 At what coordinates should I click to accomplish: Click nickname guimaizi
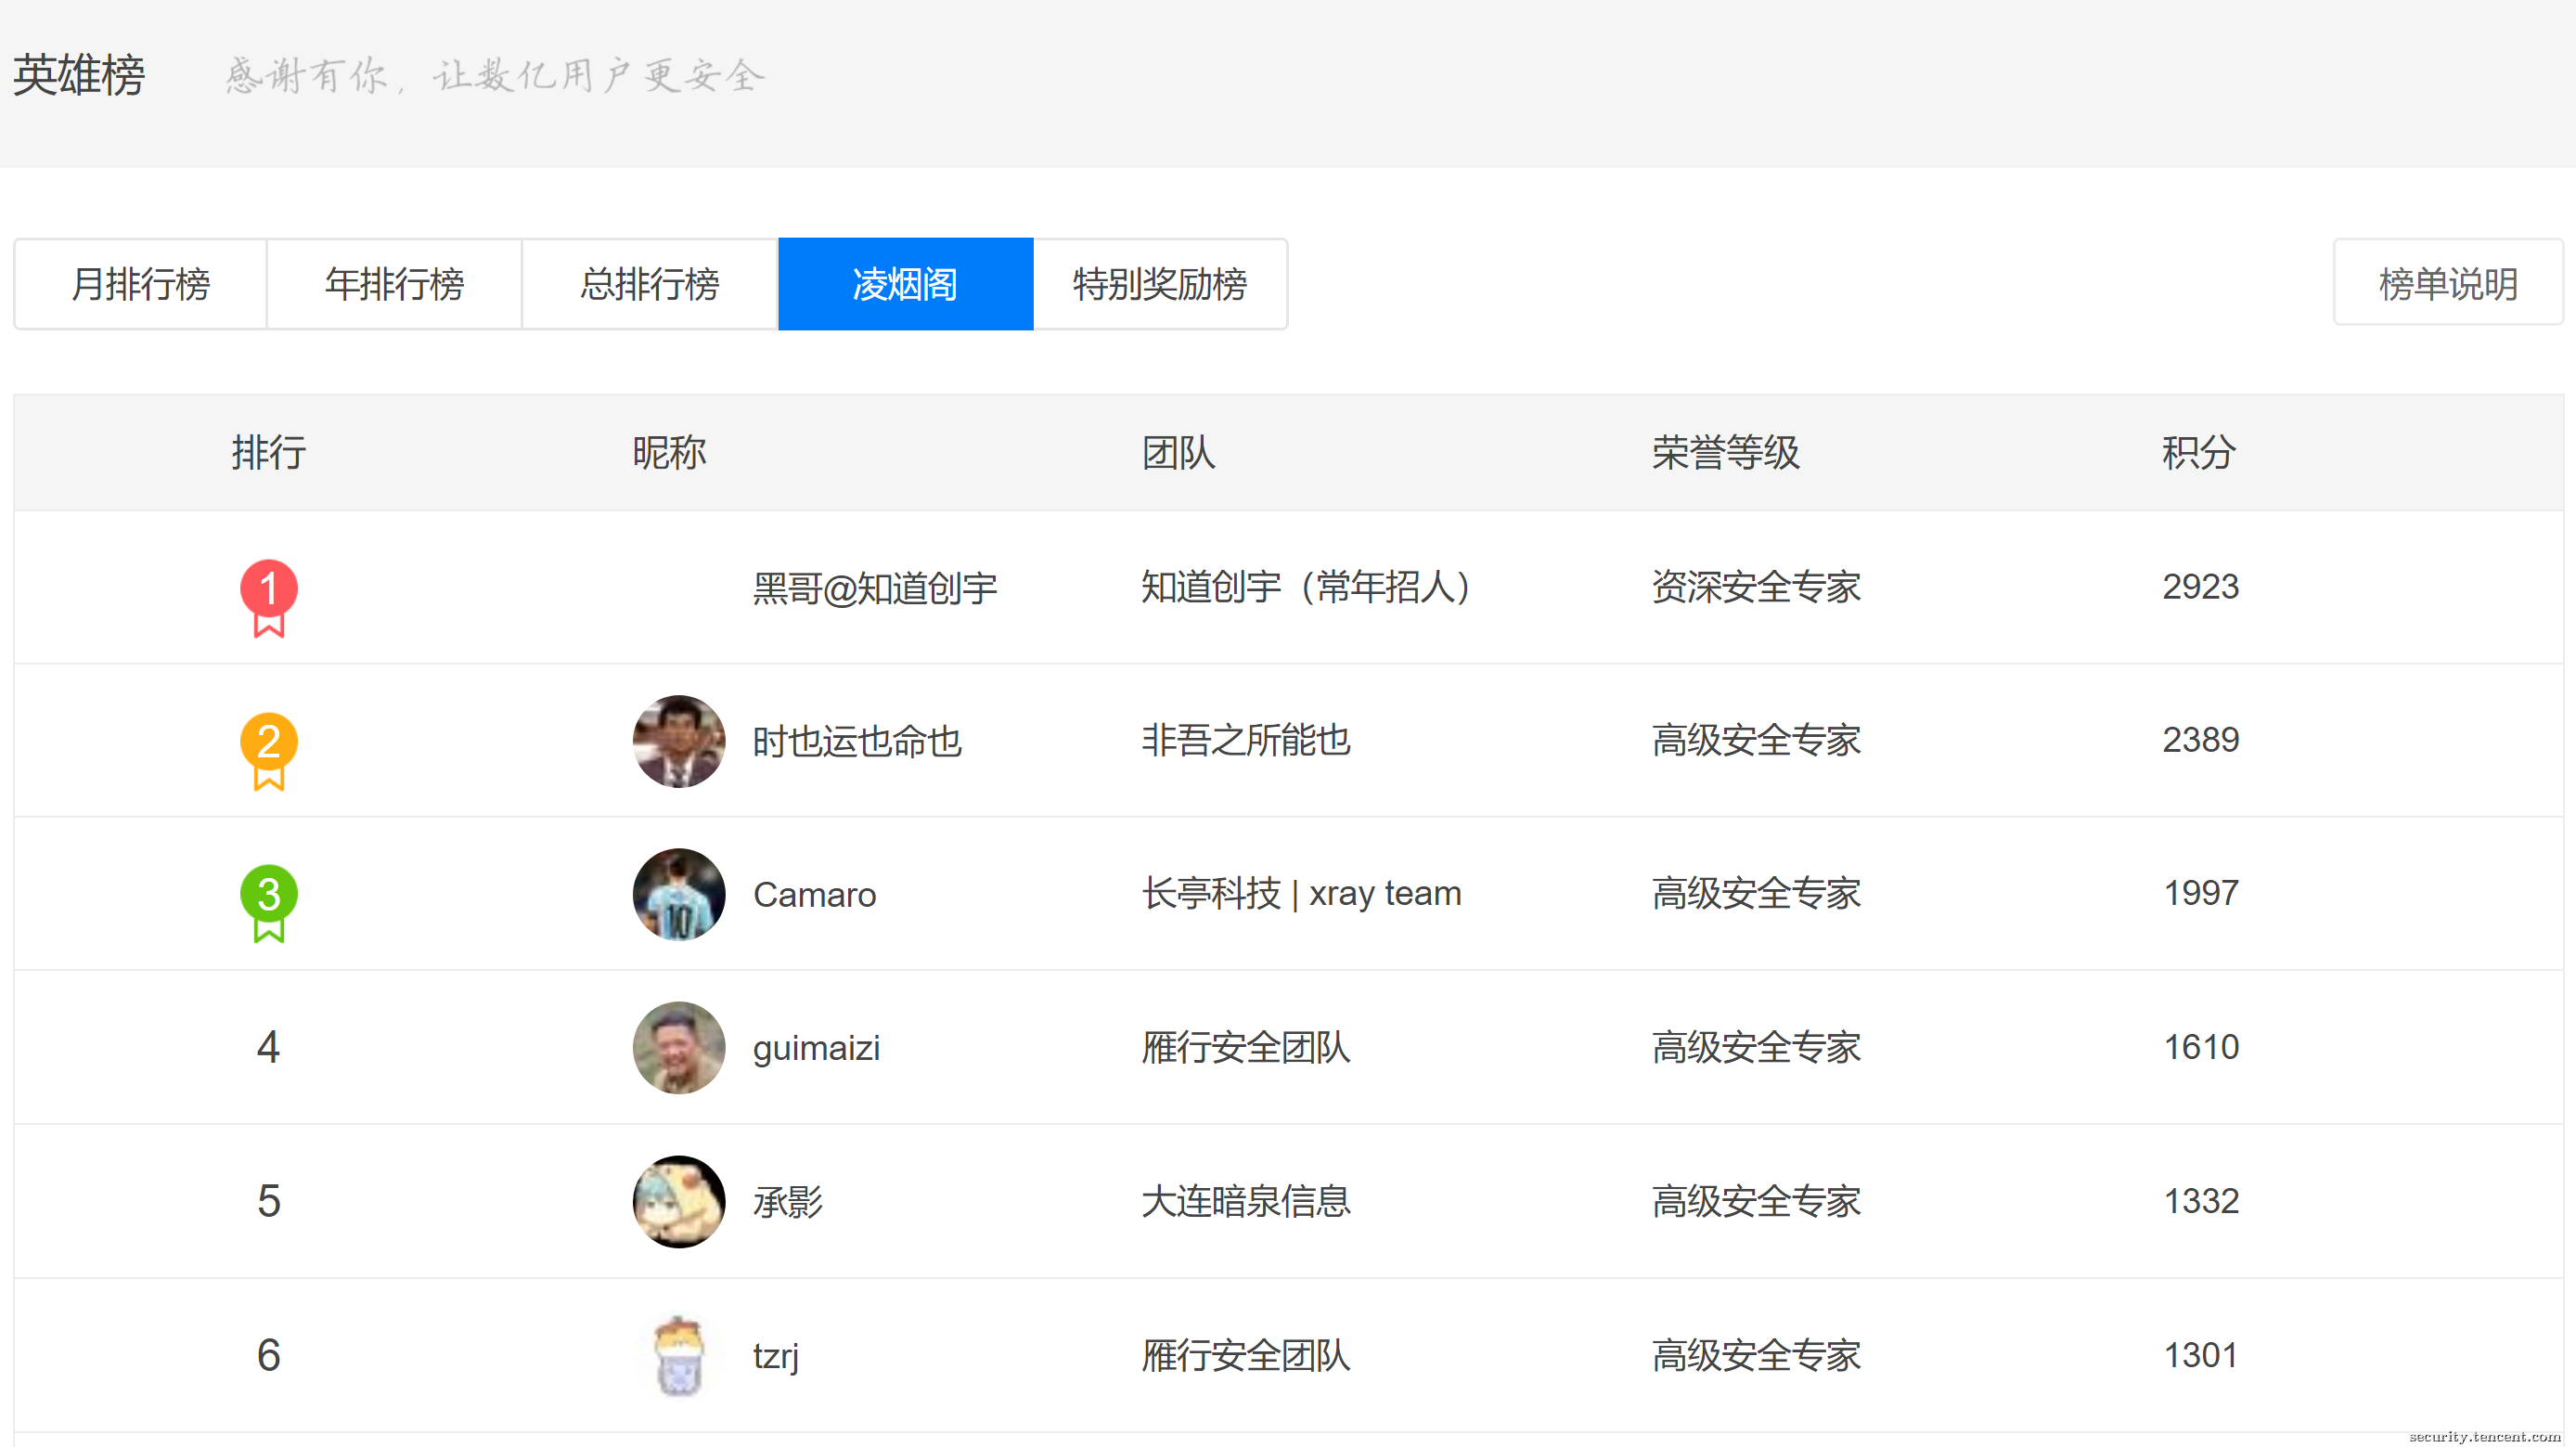(x=816, y=1048)
